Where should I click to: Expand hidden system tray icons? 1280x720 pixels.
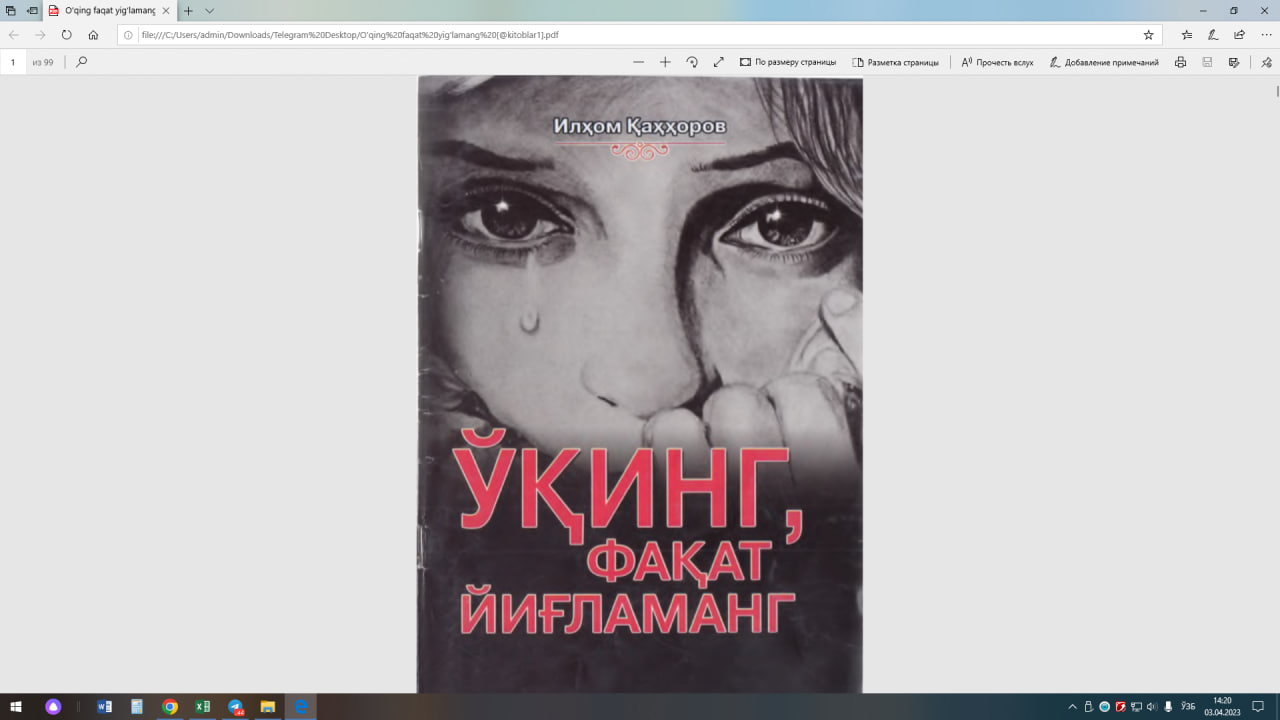[x=1071, y=706]
